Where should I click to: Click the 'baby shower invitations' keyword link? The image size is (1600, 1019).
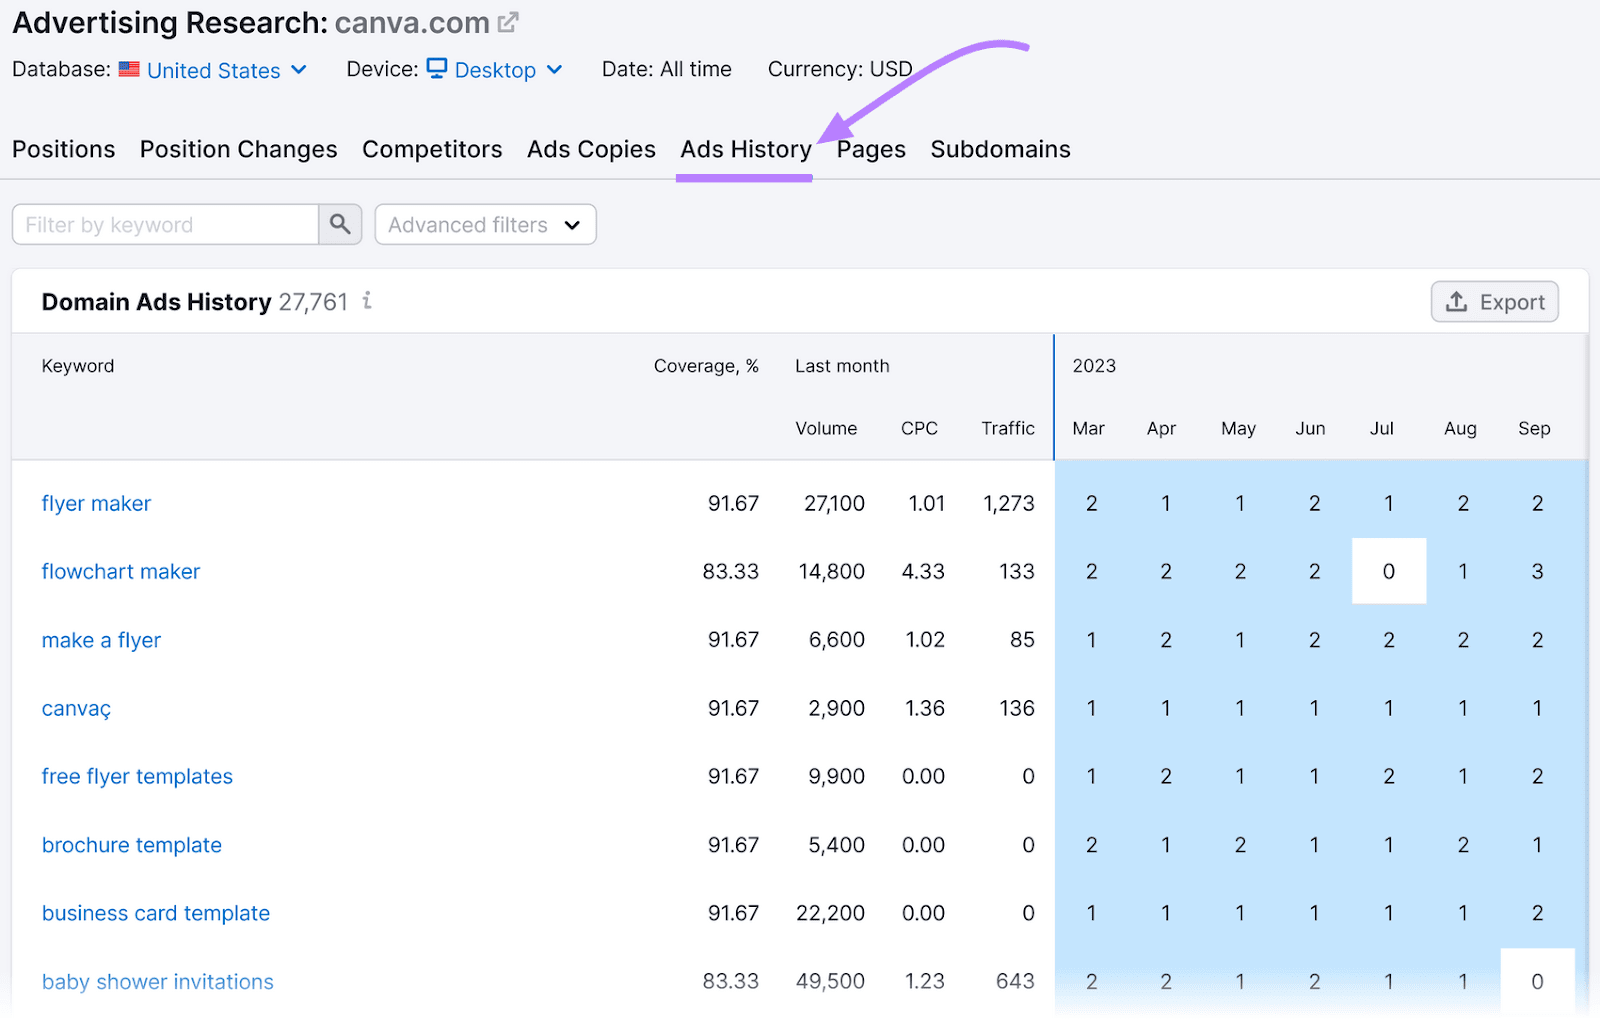[157, 981]
